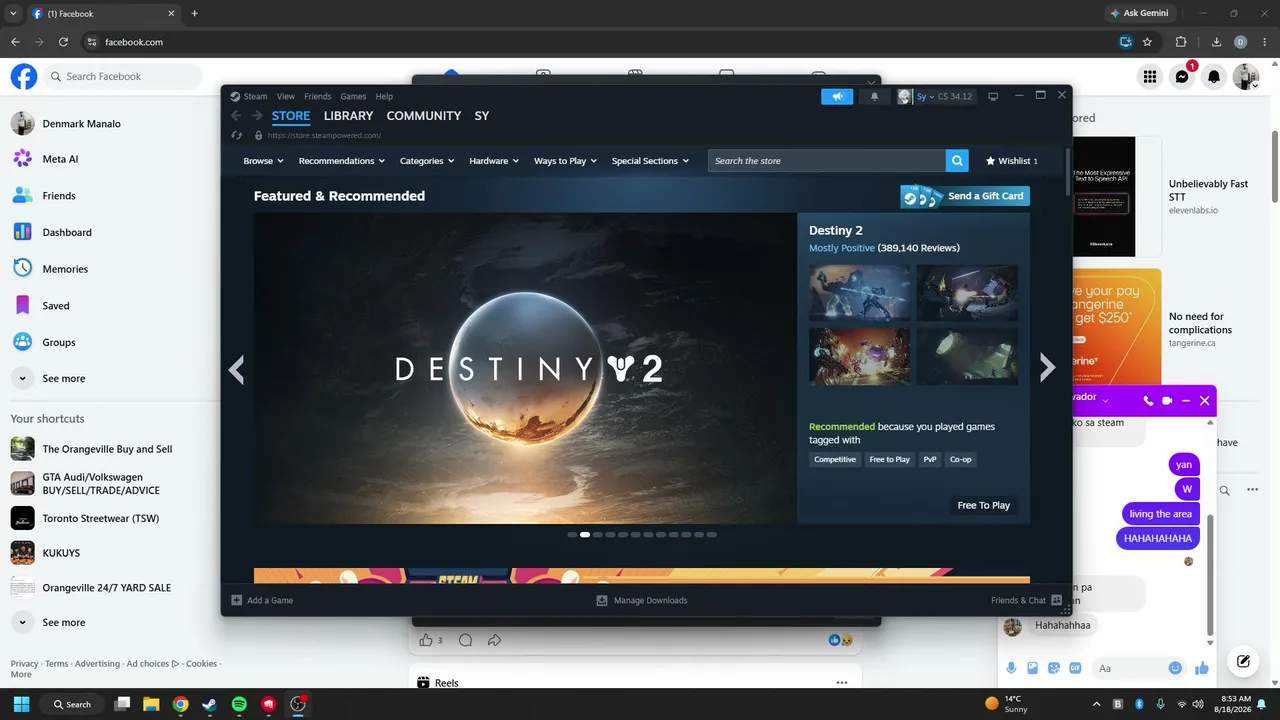Click the voice clip microphone in chat
Viewport: 1280px width, 720px height.
pyautogui.click(x=1012, y=668)
